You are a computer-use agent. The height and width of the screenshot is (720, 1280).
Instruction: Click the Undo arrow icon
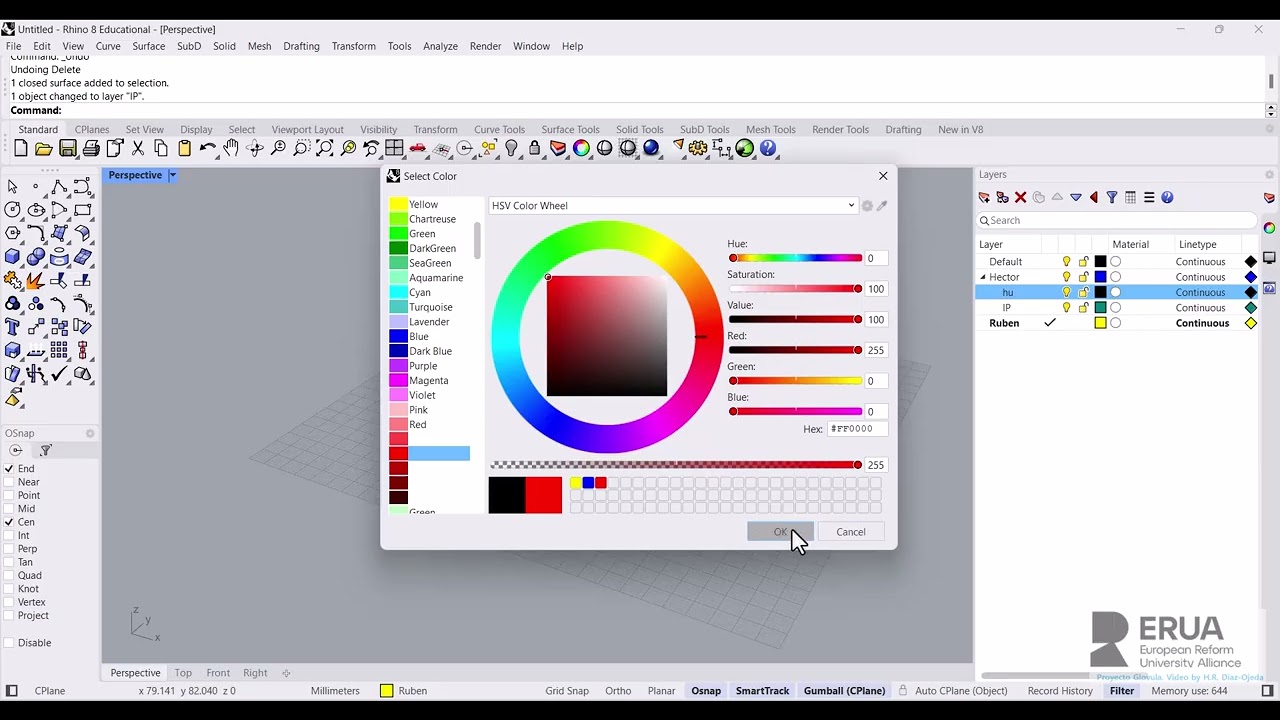[208, 149]
